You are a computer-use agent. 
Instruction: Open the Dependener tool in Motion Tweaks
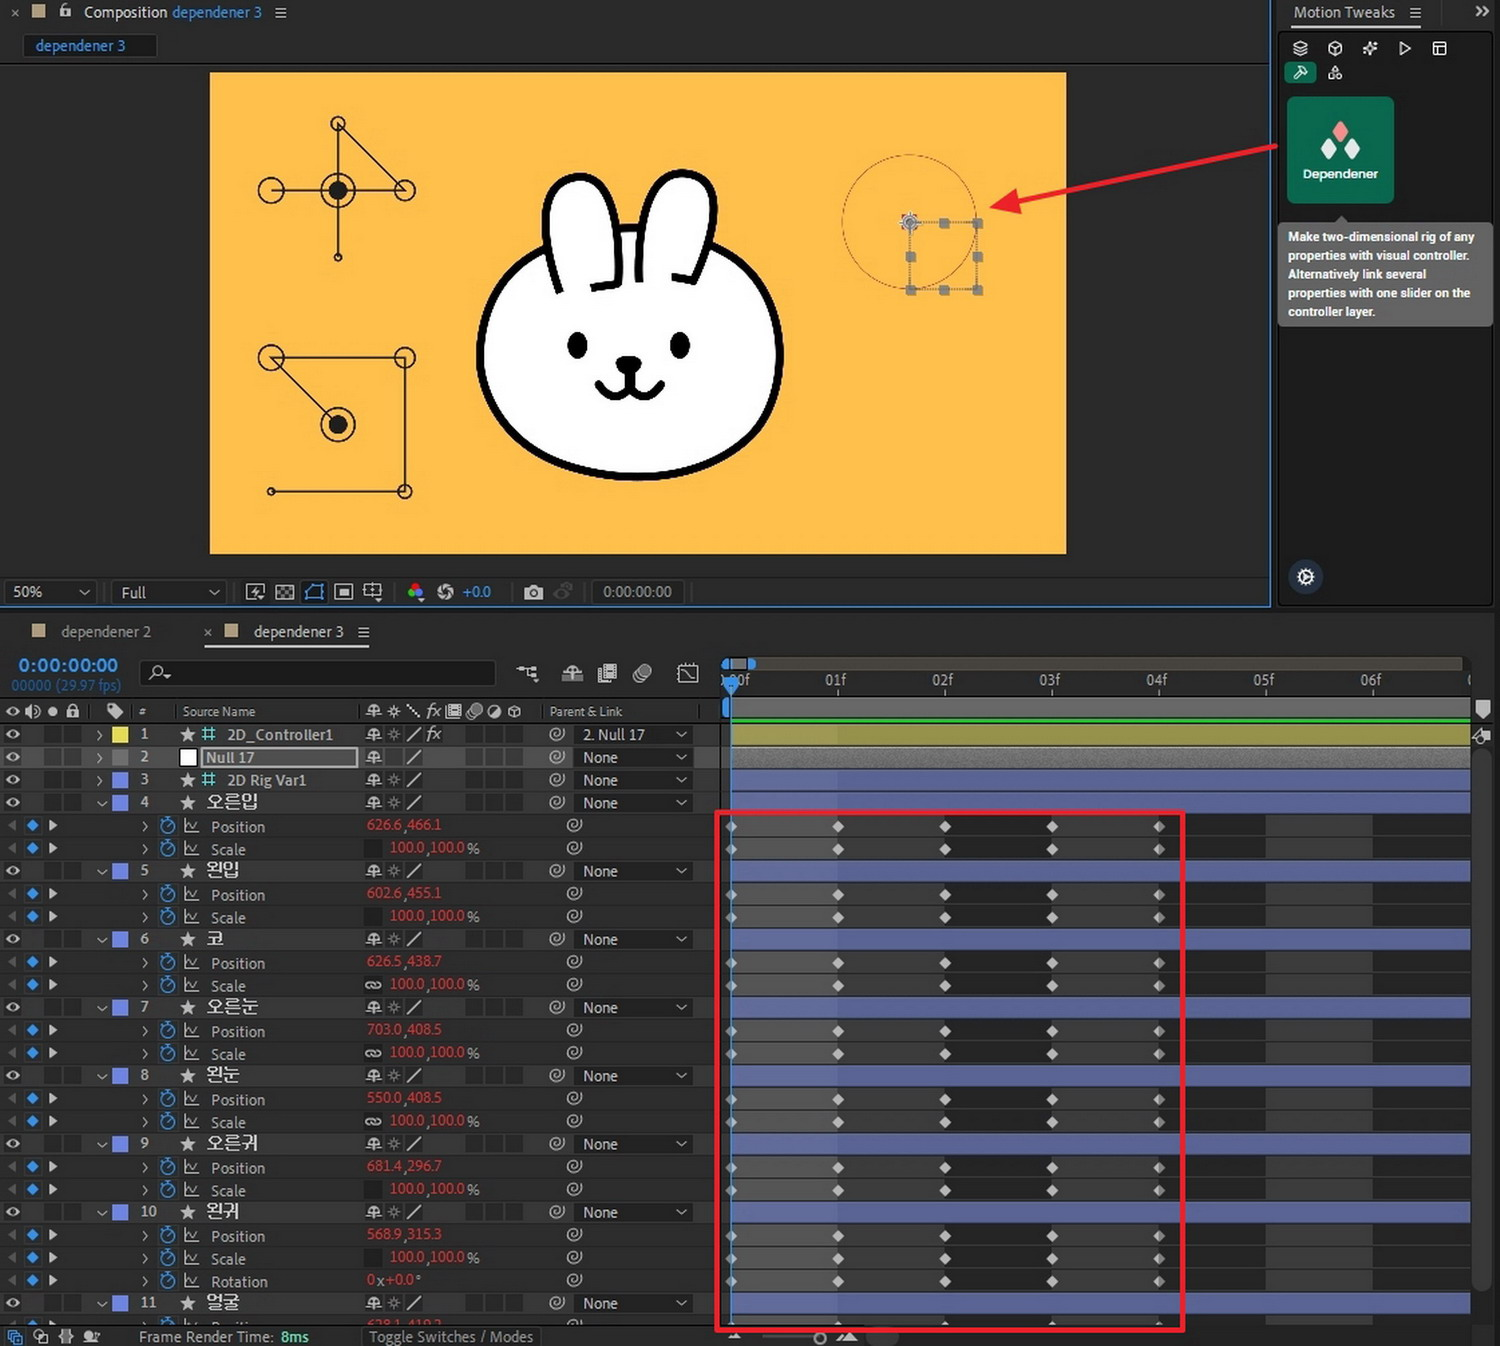(x=1339, y=150)
